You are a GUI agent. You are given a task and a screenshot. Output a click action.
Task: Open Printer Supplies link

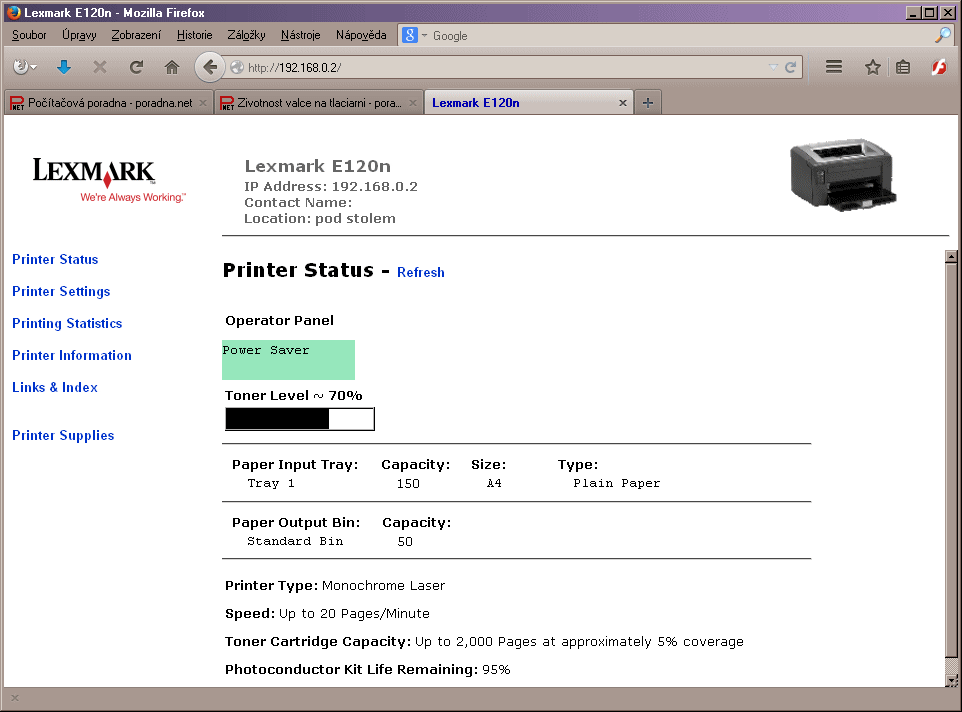tap(63, 435)
